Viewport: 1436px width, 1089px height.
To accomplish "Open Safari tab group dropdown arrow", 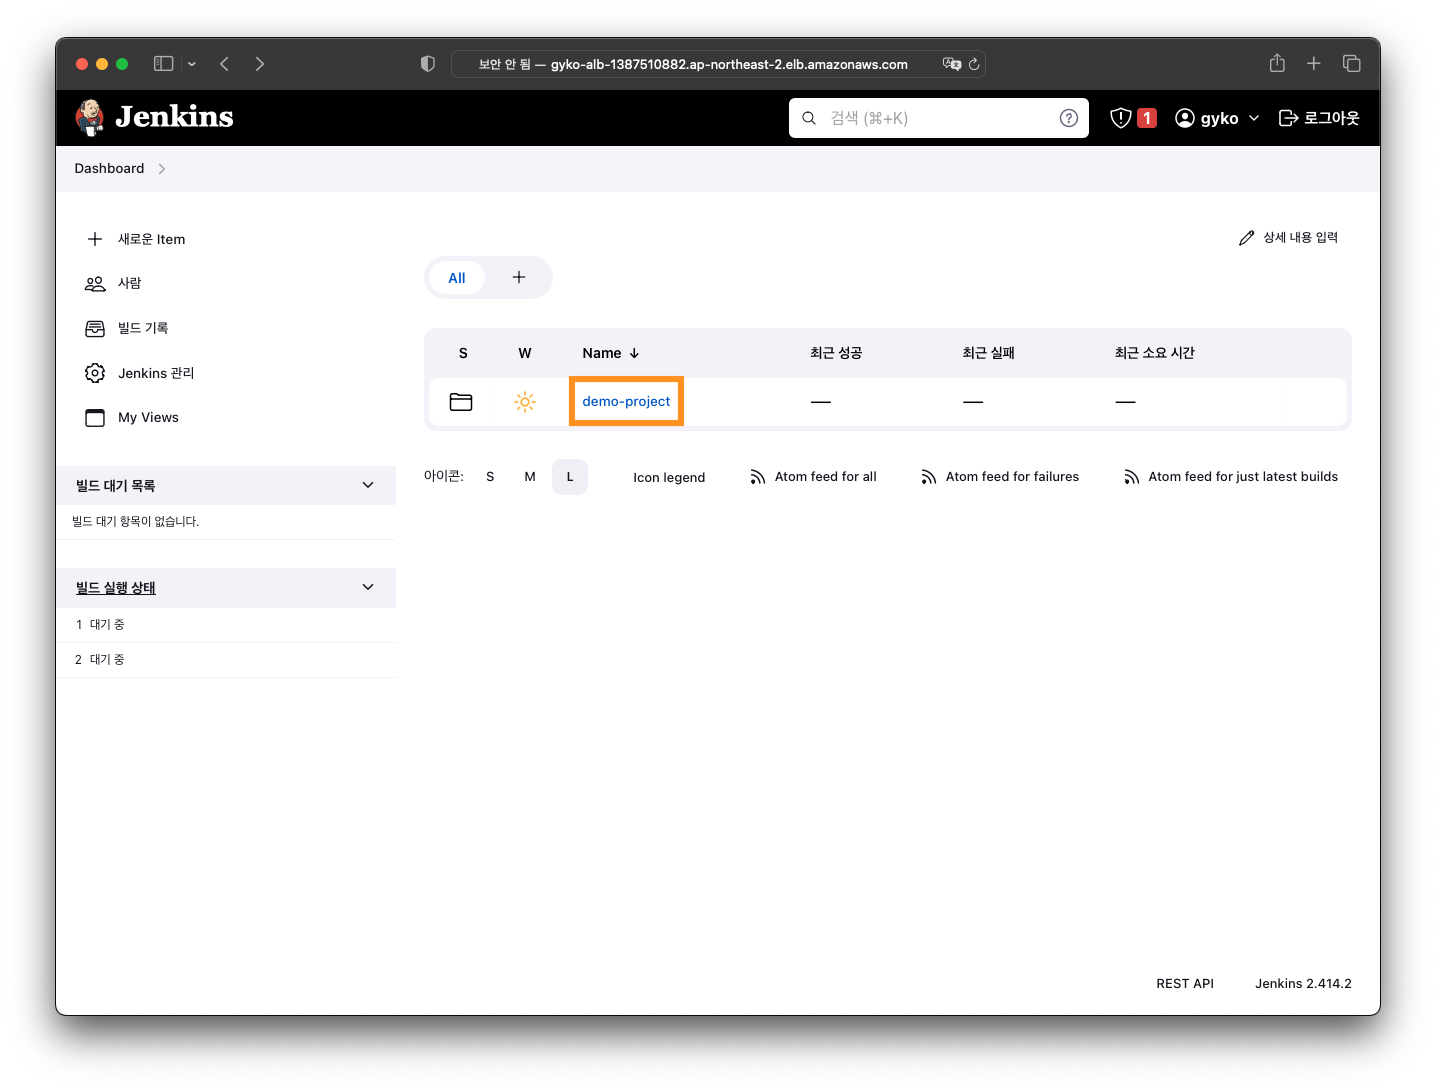I will pyautogui.click(x=192, y=64).
